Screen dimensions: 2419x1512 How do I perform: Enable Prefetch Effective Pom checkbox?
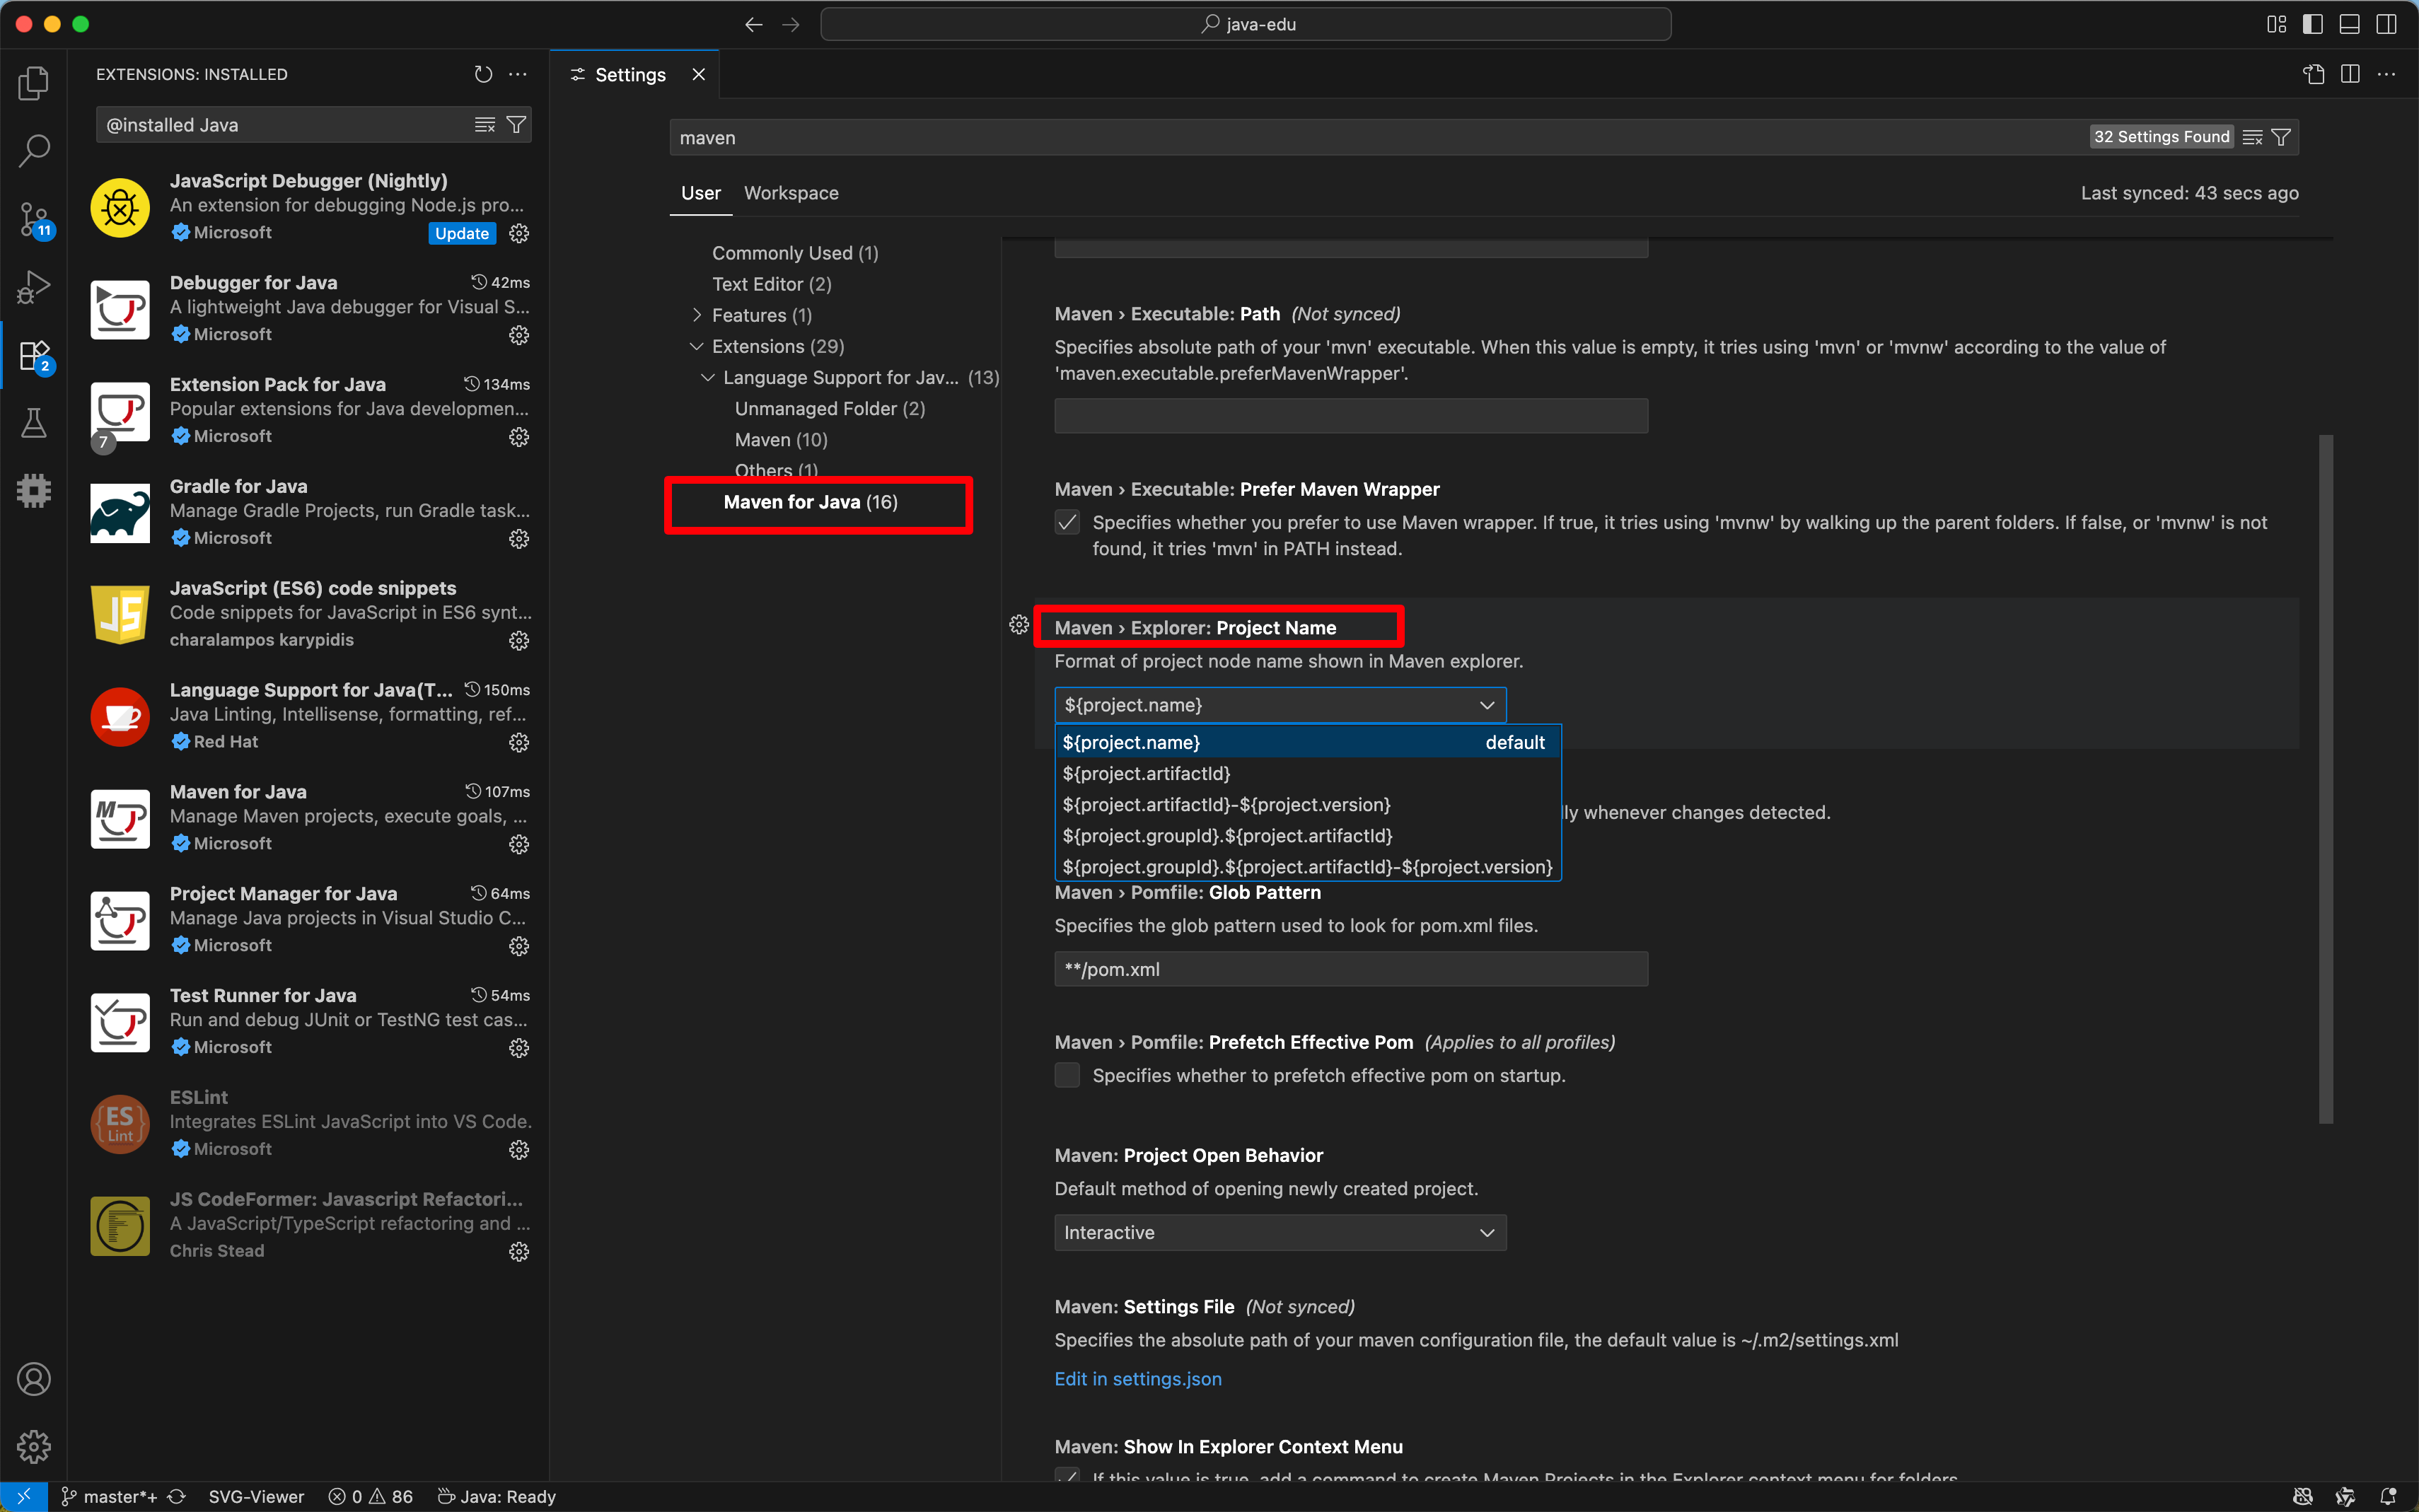coord(1067,1075)
